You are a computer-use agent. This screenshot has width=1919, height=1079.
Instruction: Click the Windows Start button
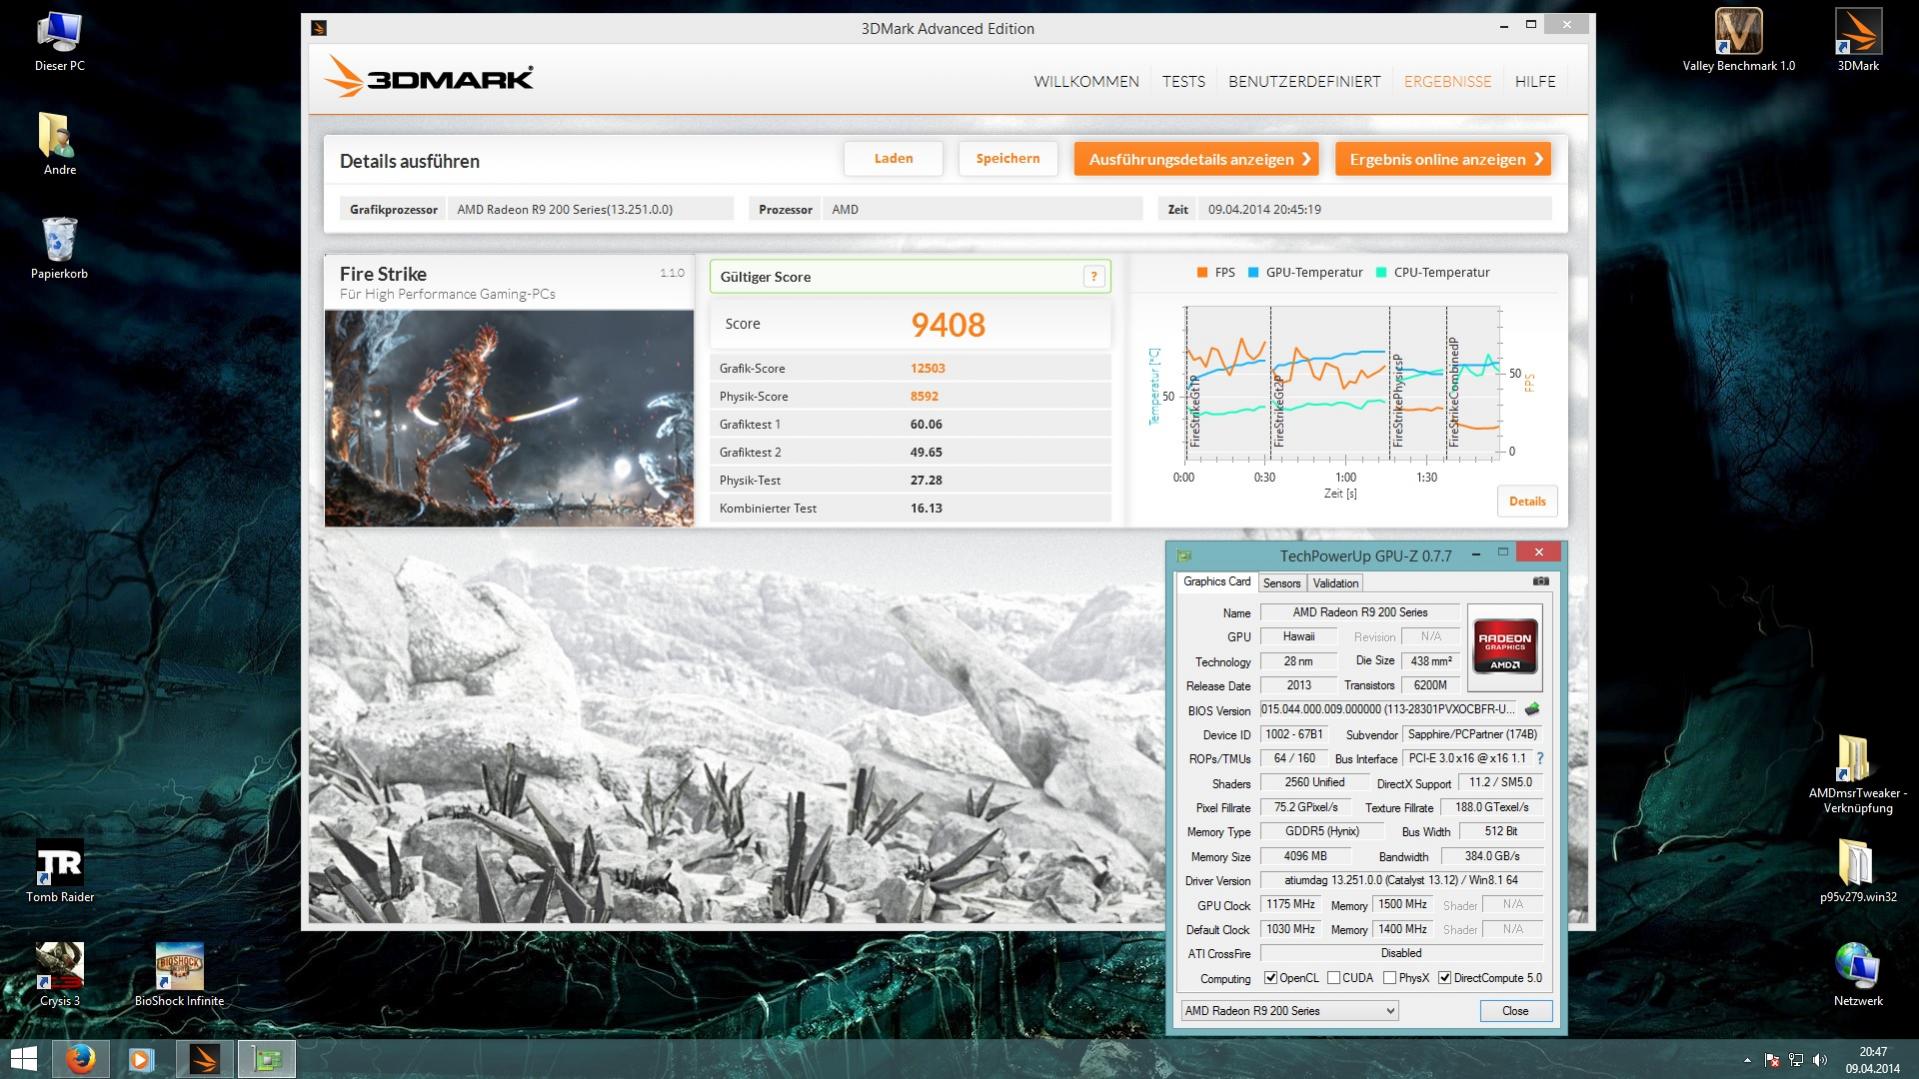[23, 1059]
